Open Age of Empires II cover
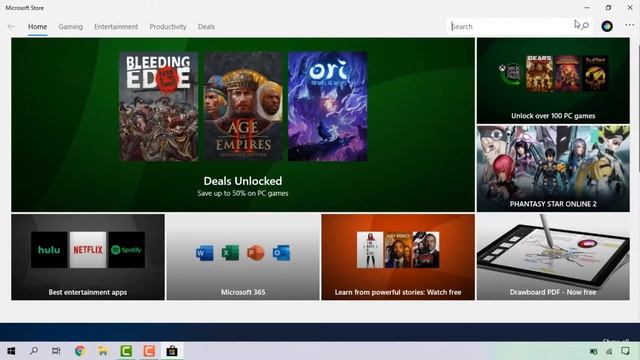The width and height of the screenshot is (640, 360). point(243,106)
